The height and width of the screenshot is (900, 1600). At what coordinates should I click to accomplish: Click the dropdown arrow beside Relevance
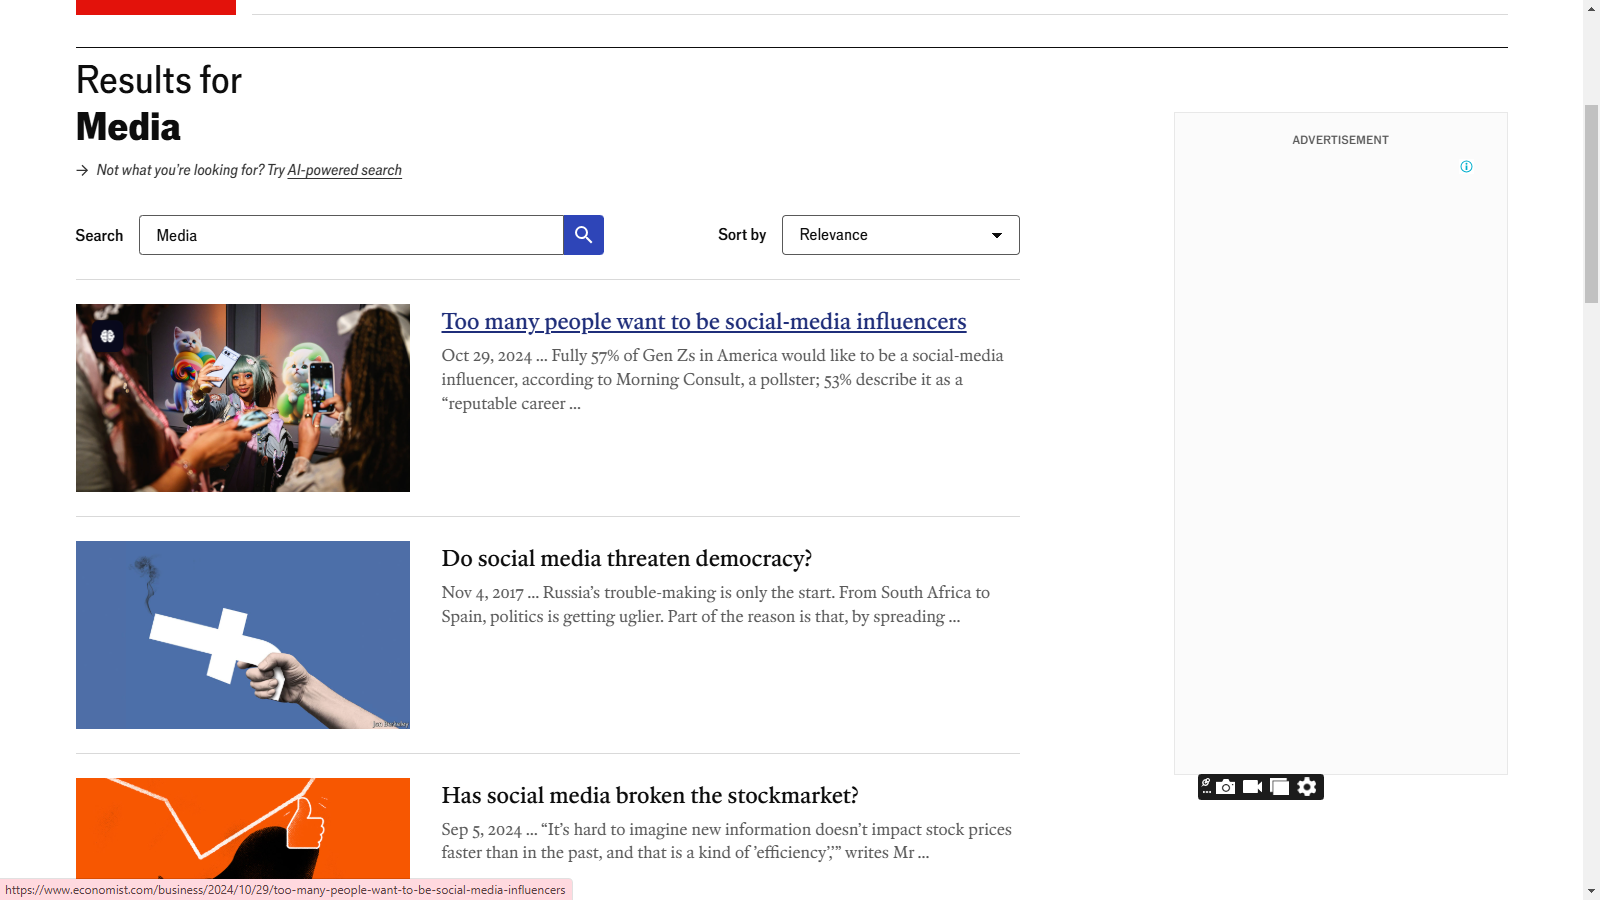point(996,235)
